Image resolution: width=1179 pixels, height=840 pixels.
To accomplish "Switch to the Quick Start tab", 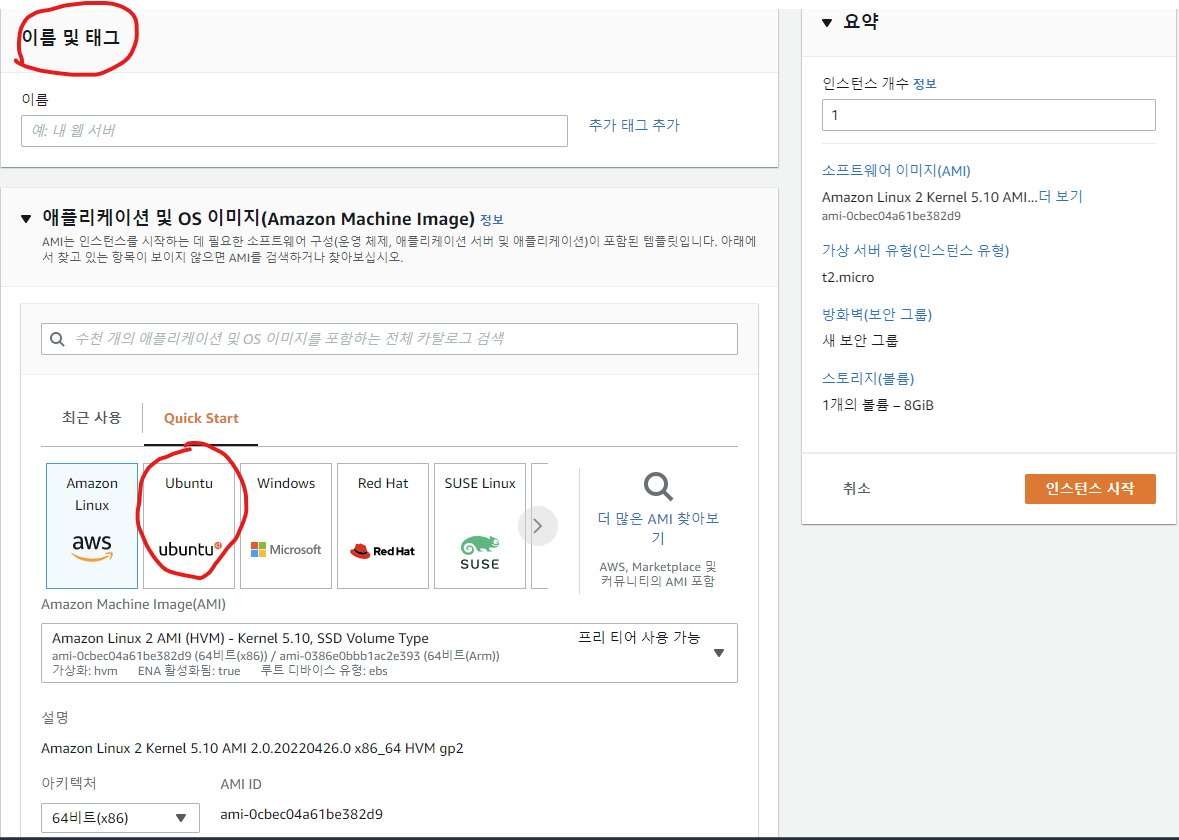I will coord(201,418).
